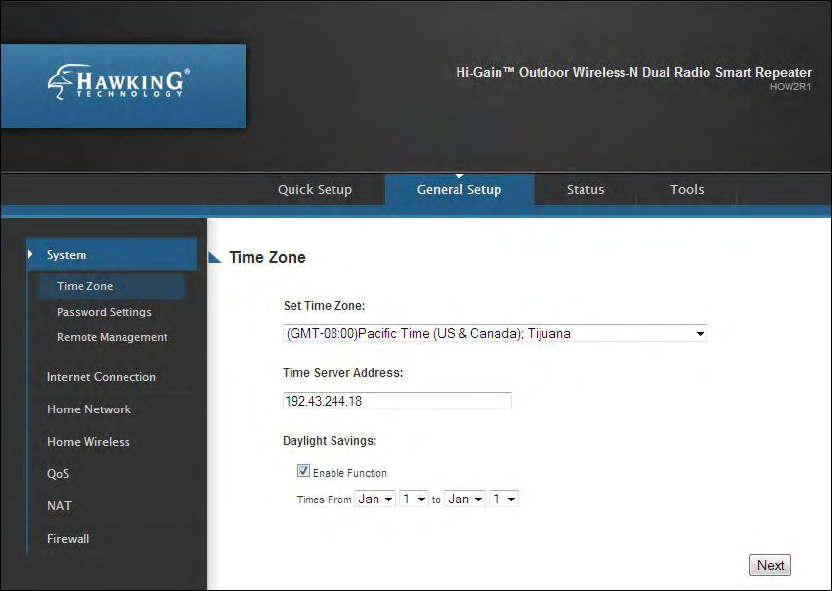Open the Tools tab

click(687, 189)
